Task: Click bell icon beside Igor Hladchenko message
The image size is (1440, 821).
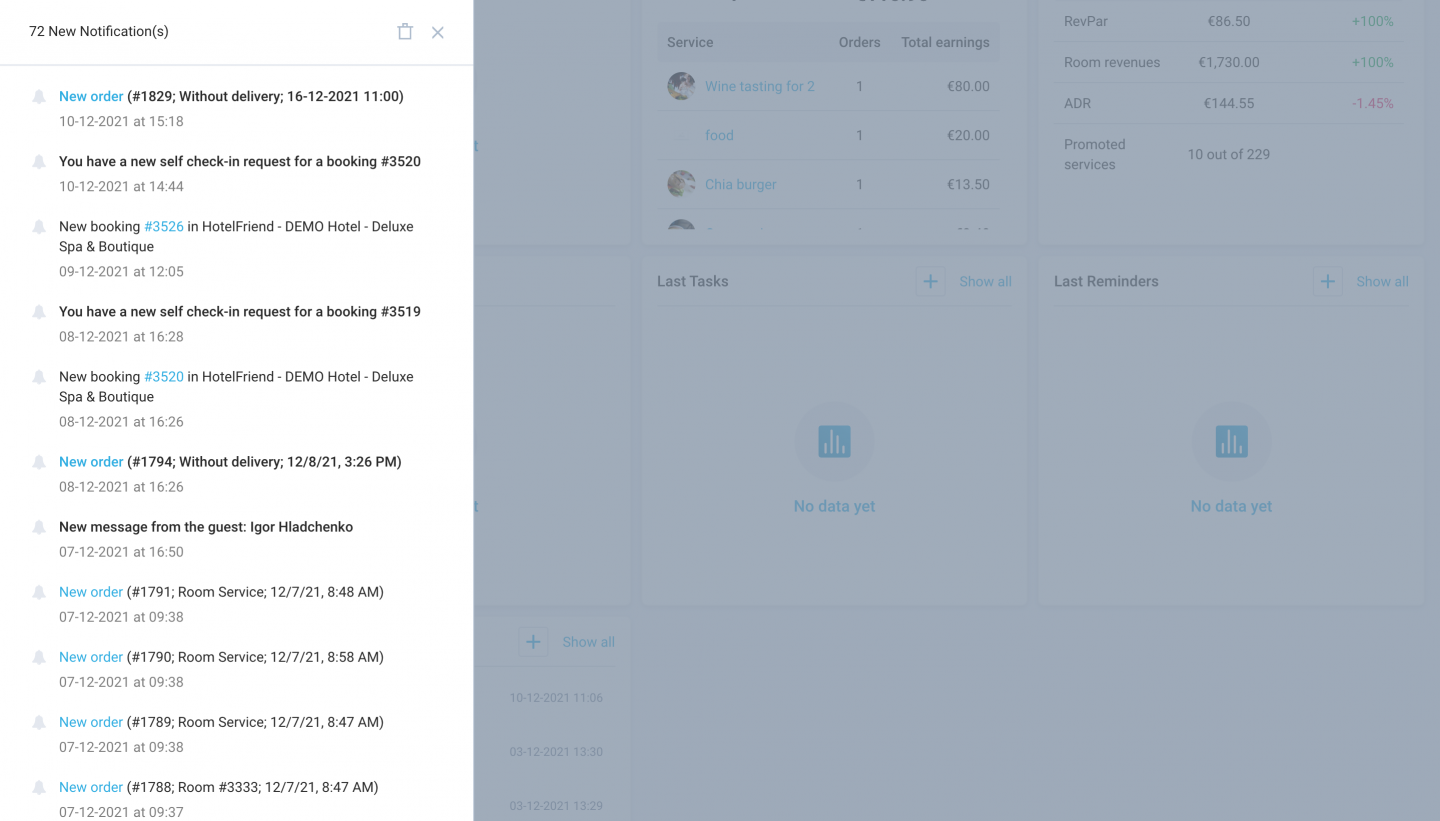Action: (x=39, y=527)
